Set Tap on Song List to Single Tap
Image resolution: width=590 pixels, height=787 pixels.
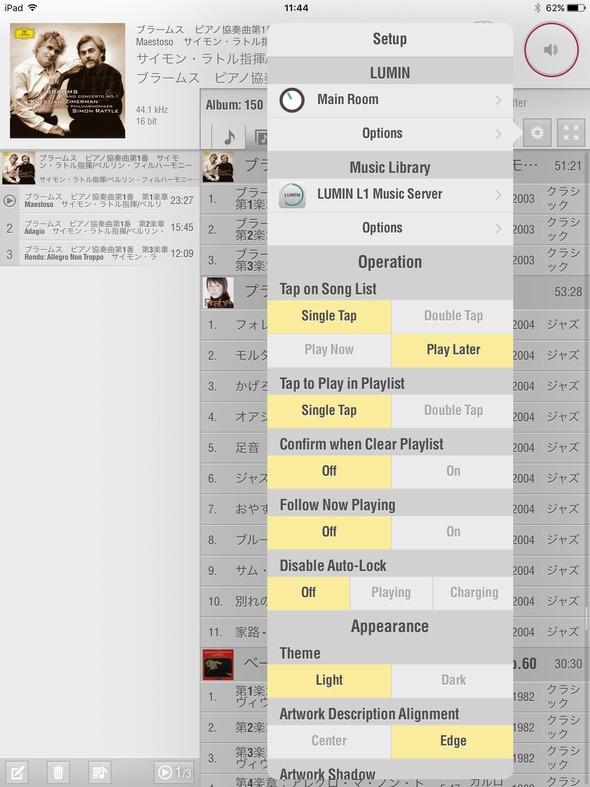(x=329, y=316)
